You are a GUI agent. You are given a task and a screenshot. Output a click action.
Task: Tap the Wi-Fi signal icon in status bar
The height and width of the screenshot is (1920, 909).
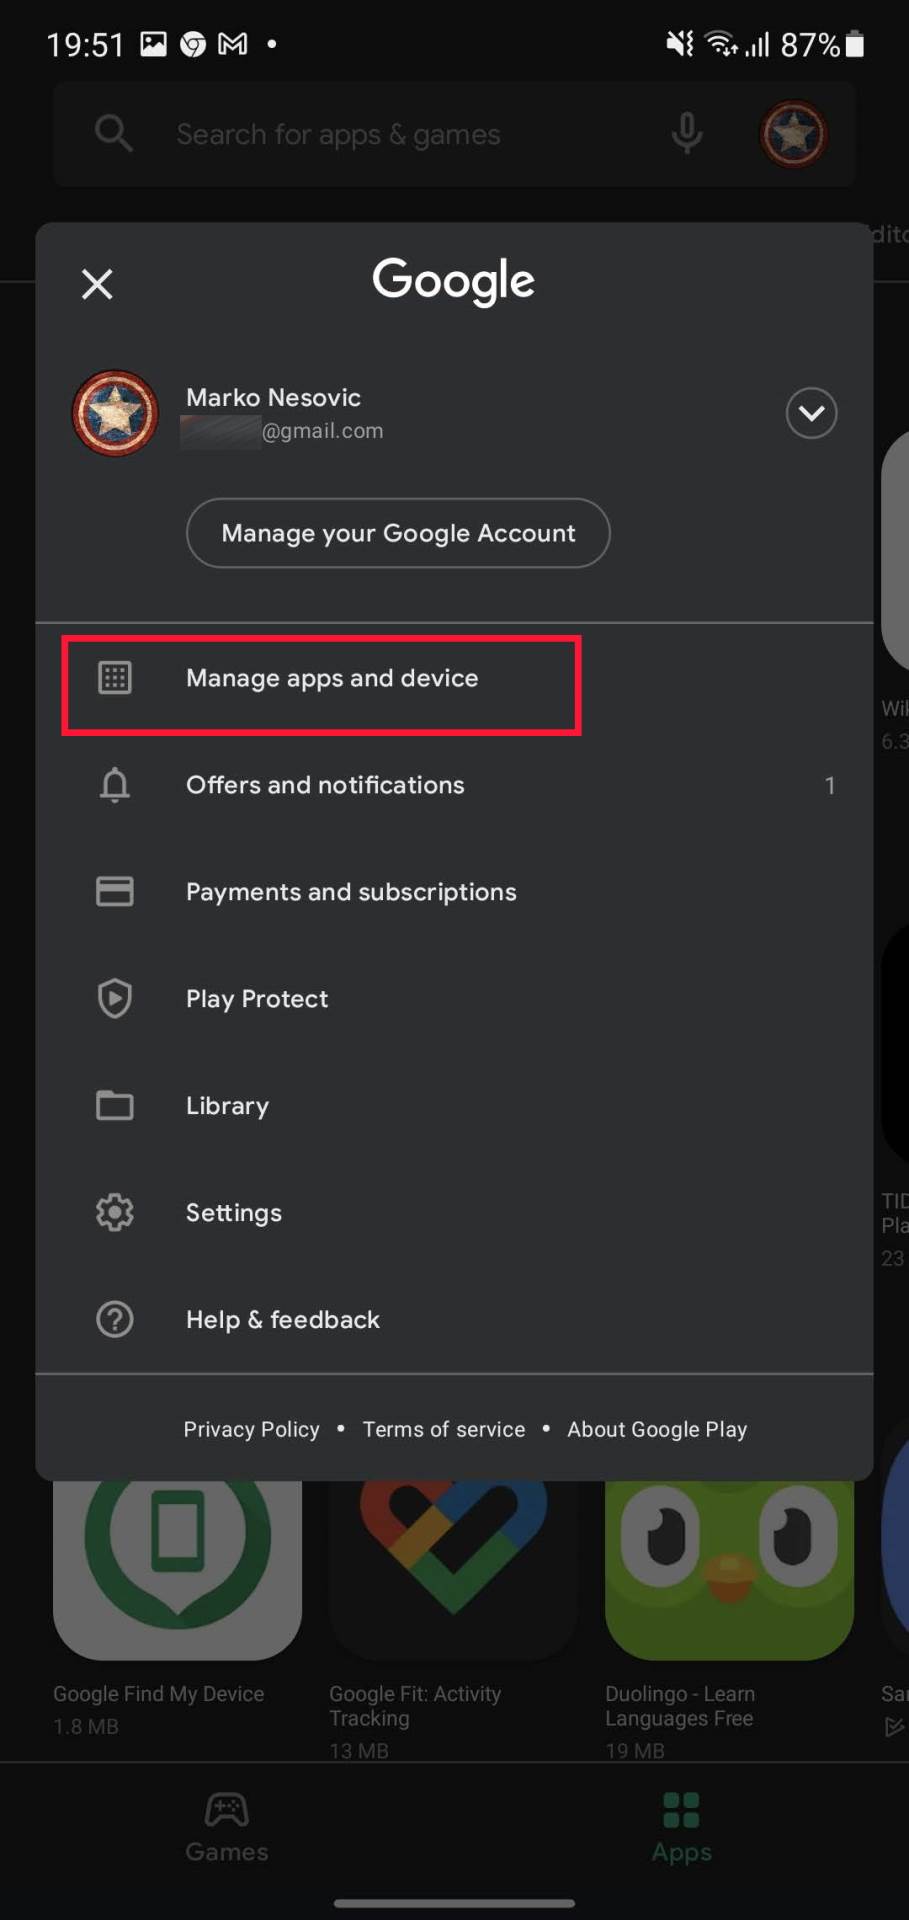coord(720,44)
